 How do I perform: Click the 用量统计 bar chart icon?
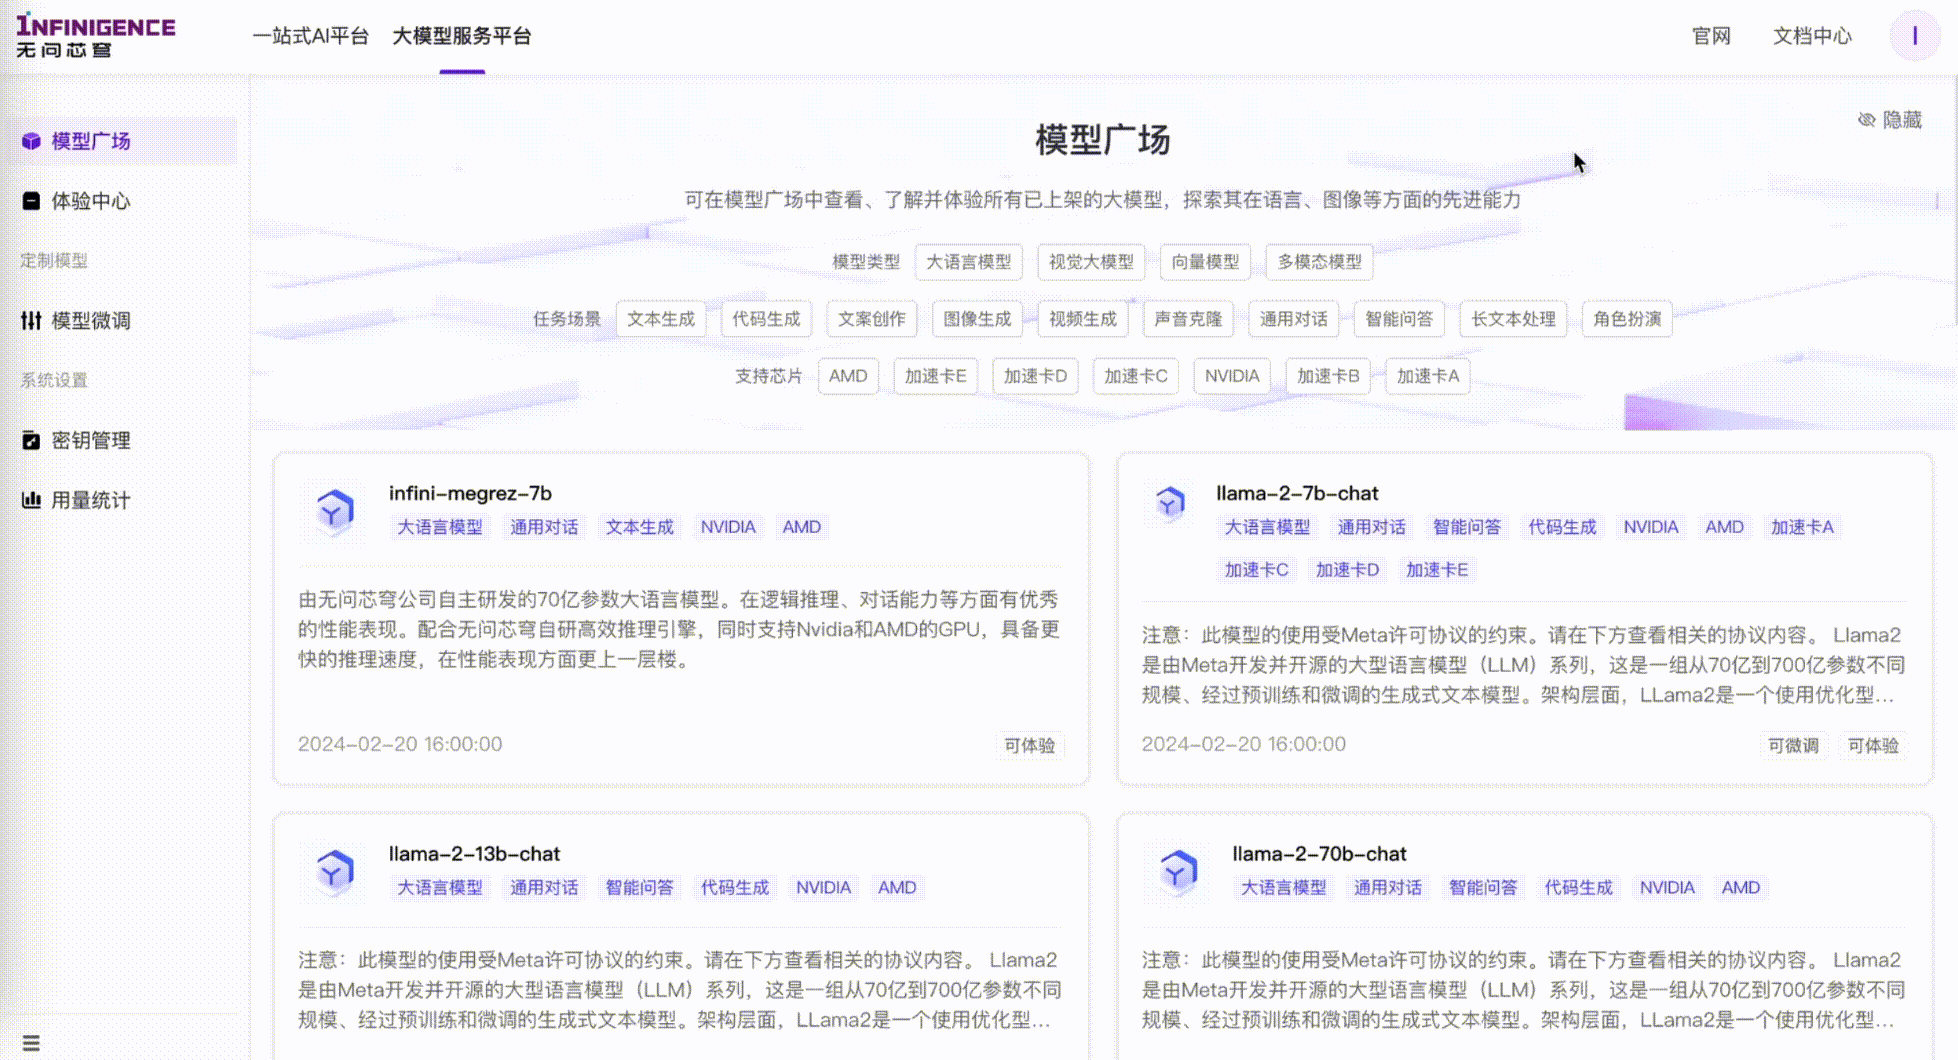pos(31,500)
